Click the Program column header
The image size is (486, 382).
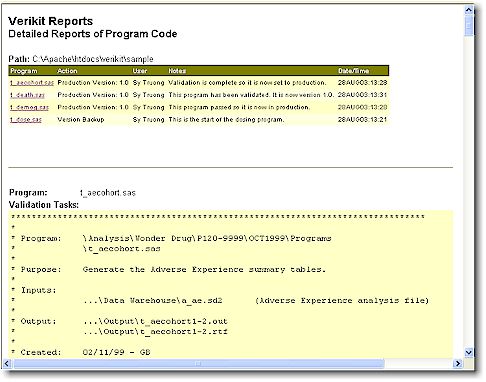point(24,71)
